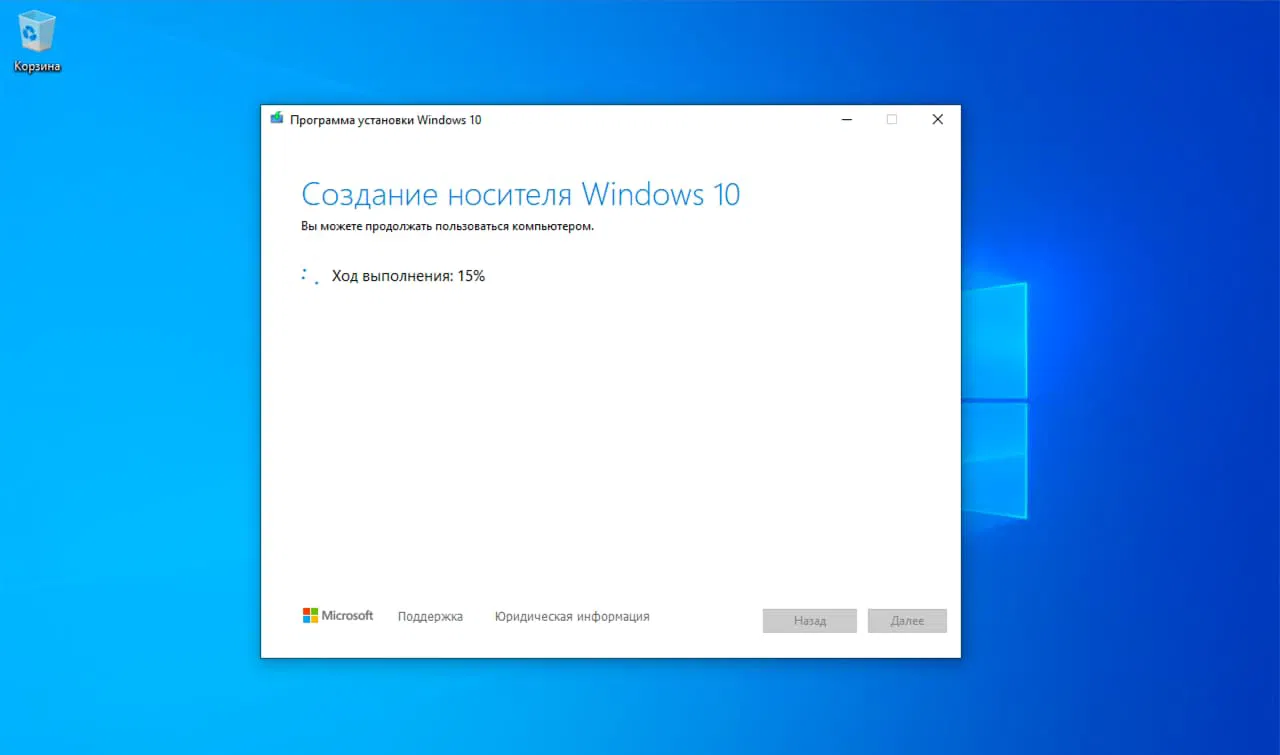Open the Юридическая информация legal link
The height and width of the screenshot is (755, 1280).
click(x=571, y=616)
